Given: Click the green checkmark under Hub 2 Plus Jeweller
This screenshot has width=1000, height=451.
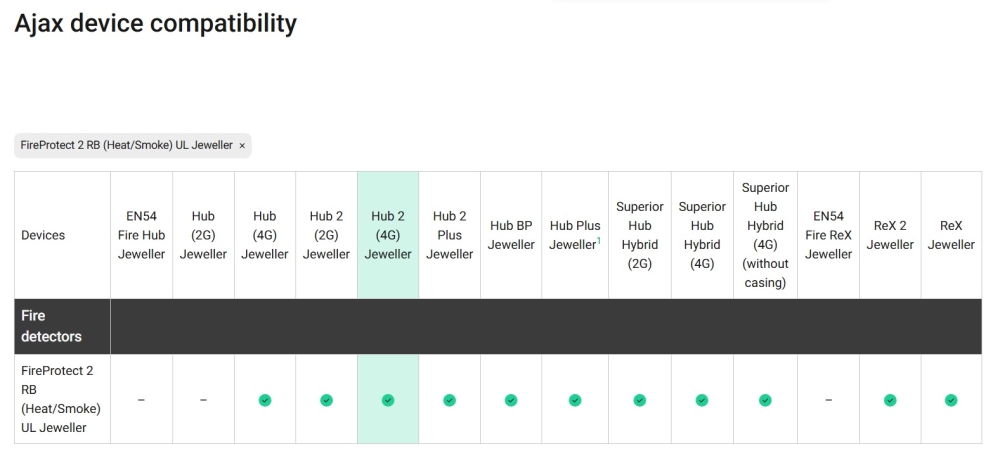Looking at the screenshot, I should coord(450,400).
